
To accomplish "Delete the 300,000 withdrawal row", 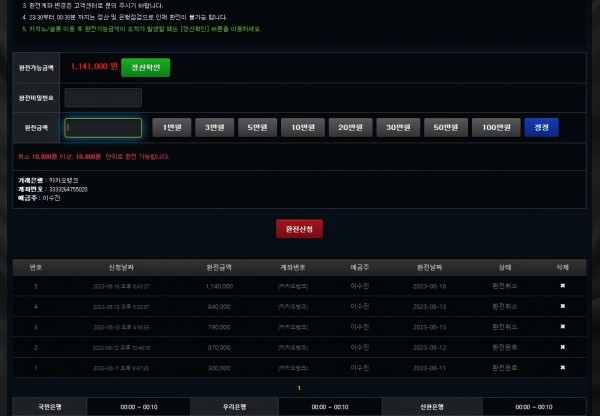I will coord(562,367).
